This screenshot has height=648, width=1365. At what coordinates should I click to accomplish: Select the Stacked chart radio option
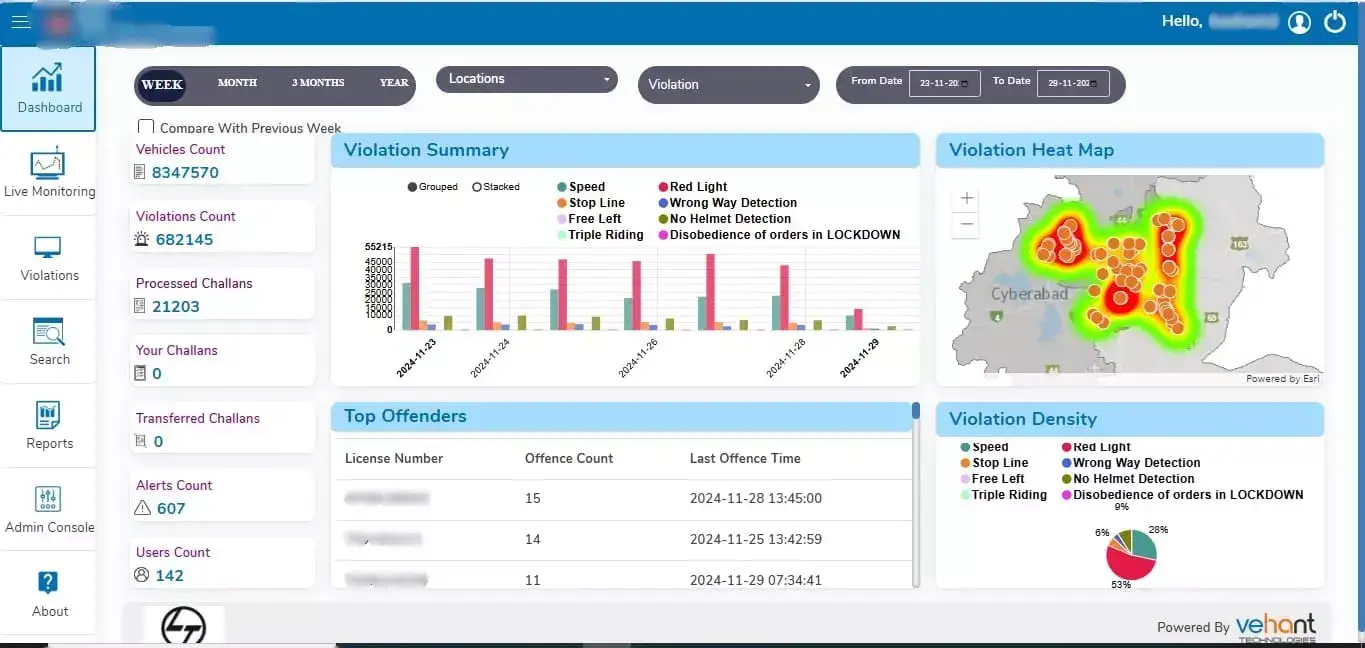[477, 187]
